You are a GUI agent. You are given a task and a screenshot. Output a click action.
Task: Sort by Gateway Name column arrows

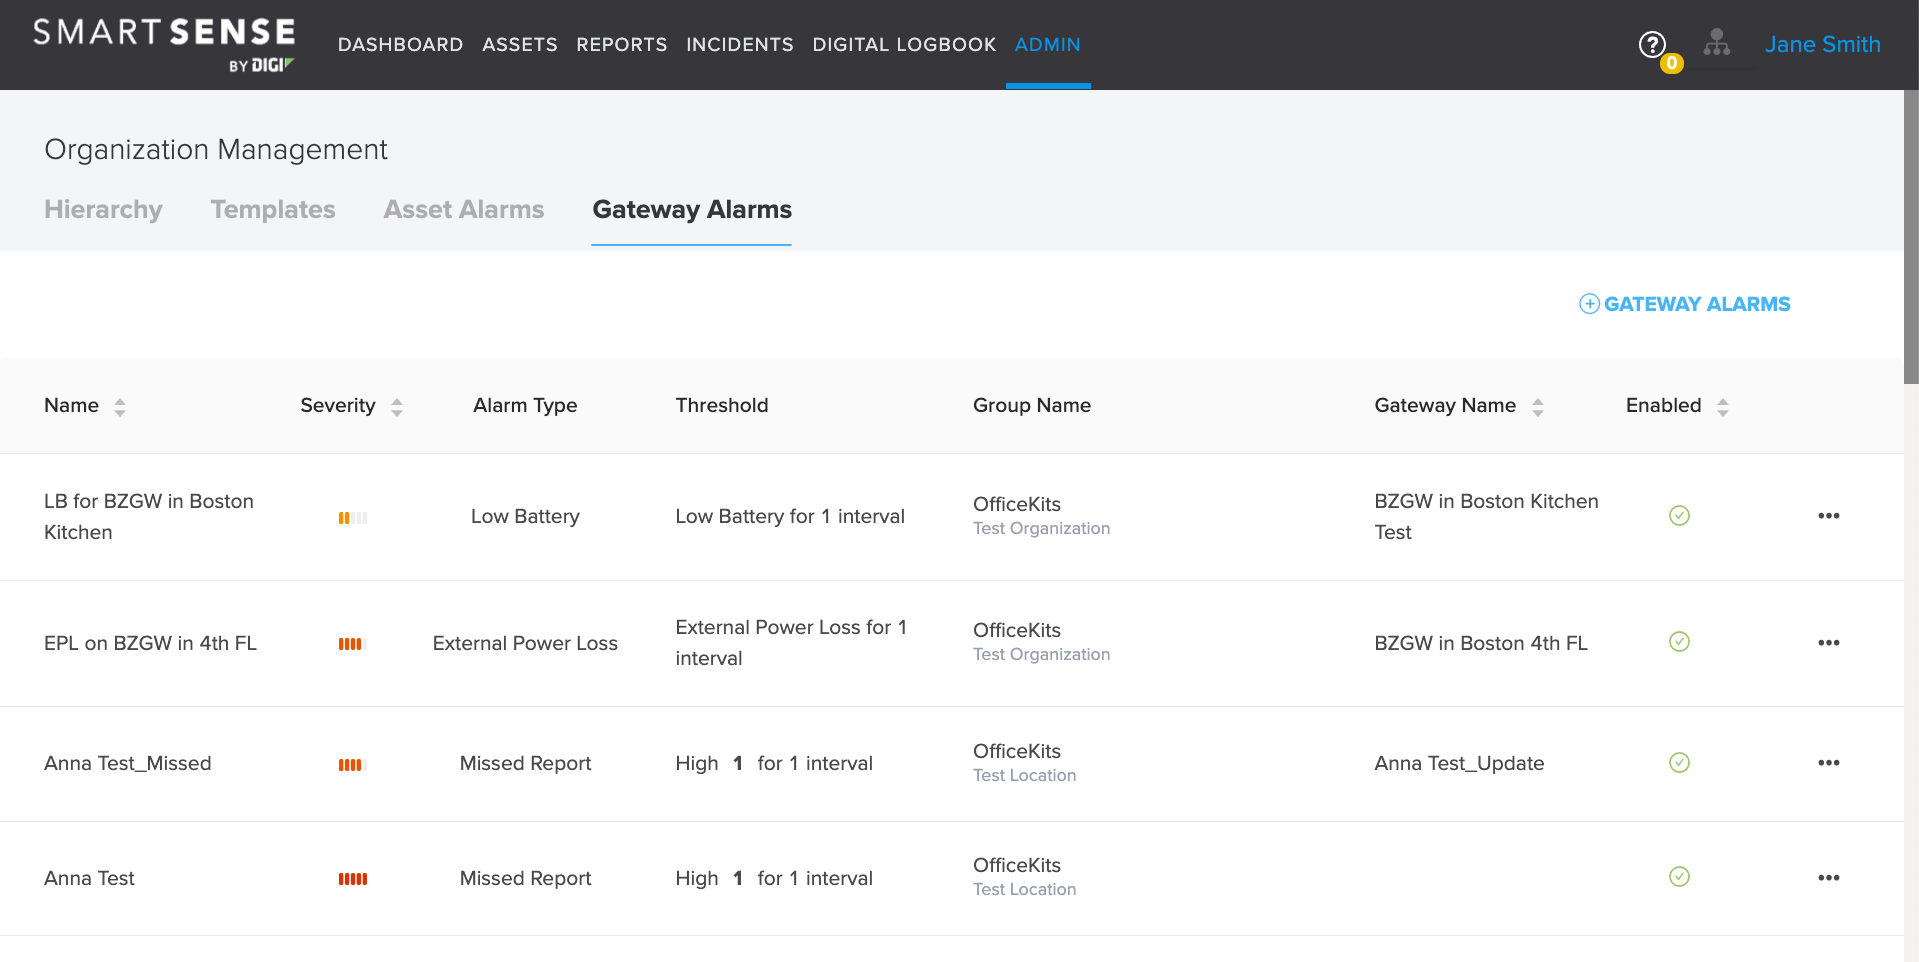point(1538,407)
